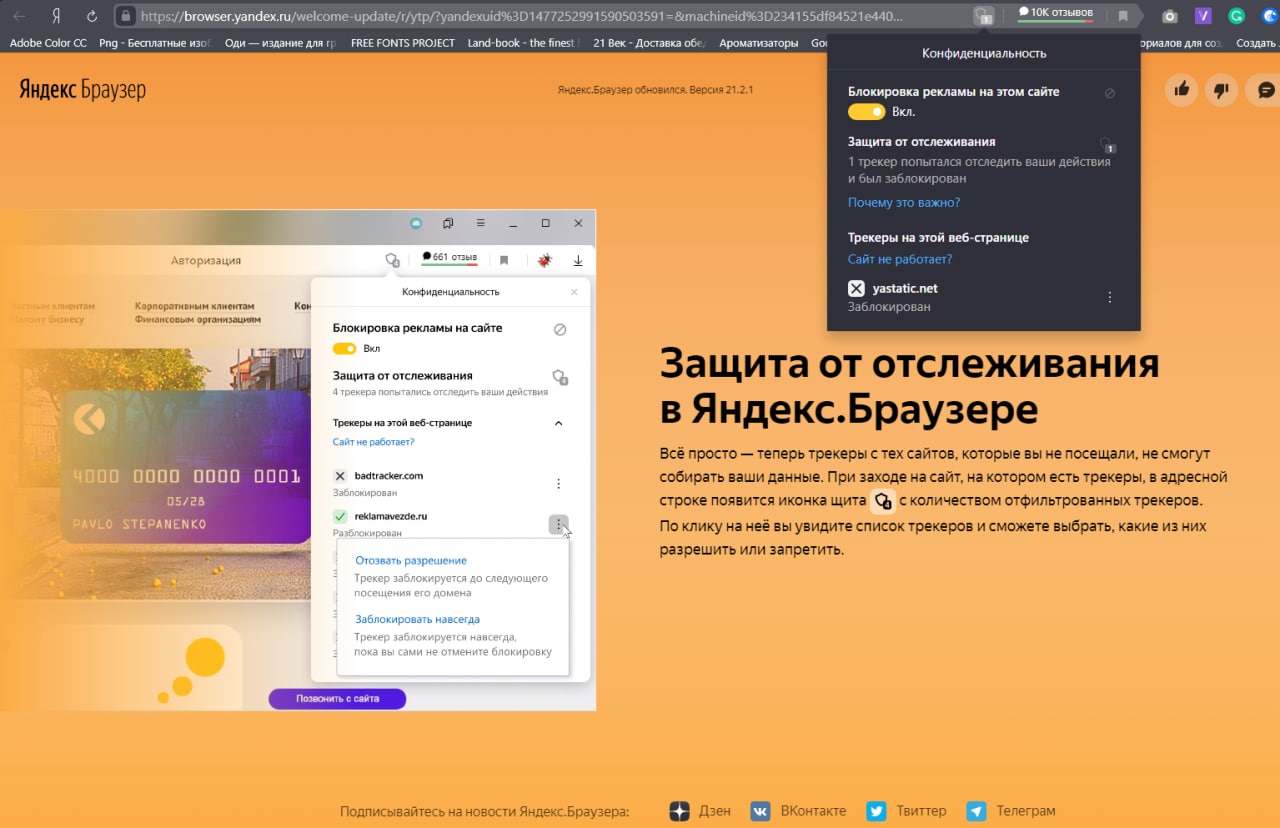Viewport: 1280px width, 828px height.
Task: Open Сайт не работает? link in dark popup
Action: tap(900, 259)
